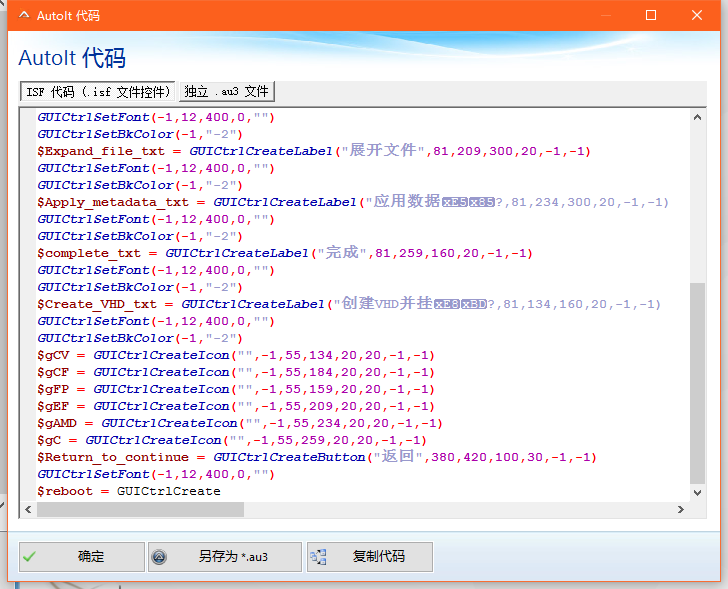Click green checkmark icon on 确定

[x=29, y=557]
